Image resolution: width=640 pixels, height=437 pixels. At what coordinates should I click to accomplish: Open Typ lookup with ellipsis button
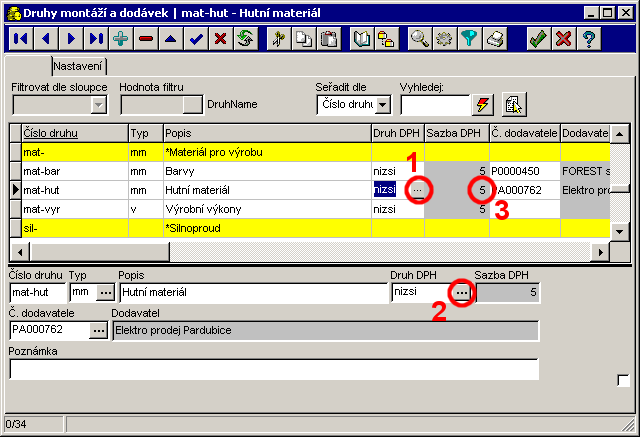pyautogui.click(x=104, y=293)
